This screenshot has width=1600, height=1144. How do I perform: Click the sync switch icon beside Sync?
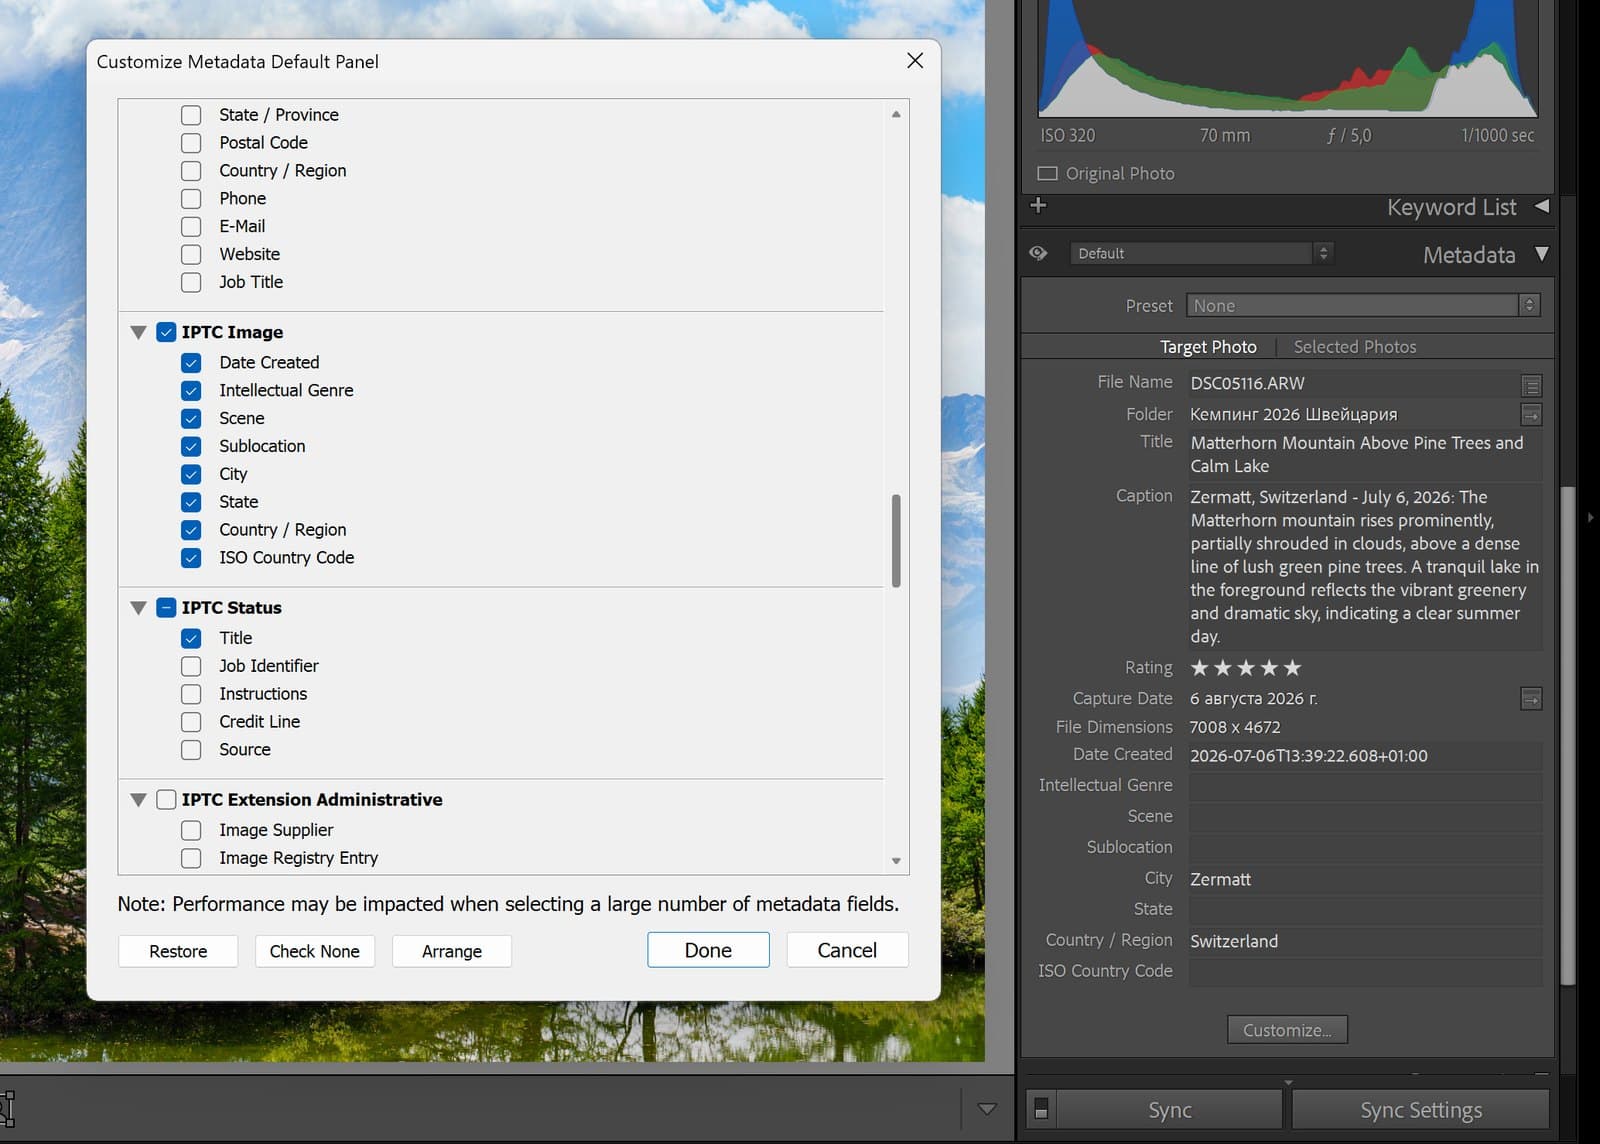(1041, 1108)
